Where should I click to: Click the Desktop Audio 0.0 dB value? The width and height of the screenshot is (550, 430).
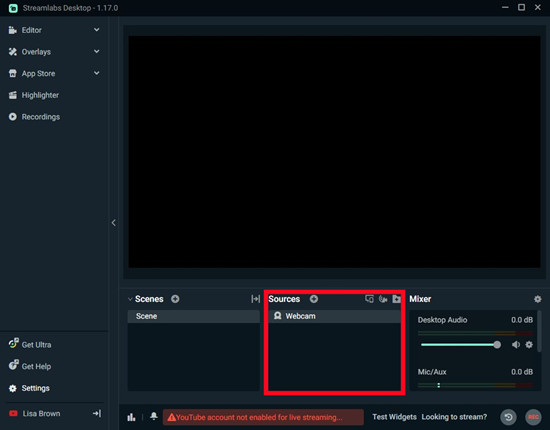[522, 320]
